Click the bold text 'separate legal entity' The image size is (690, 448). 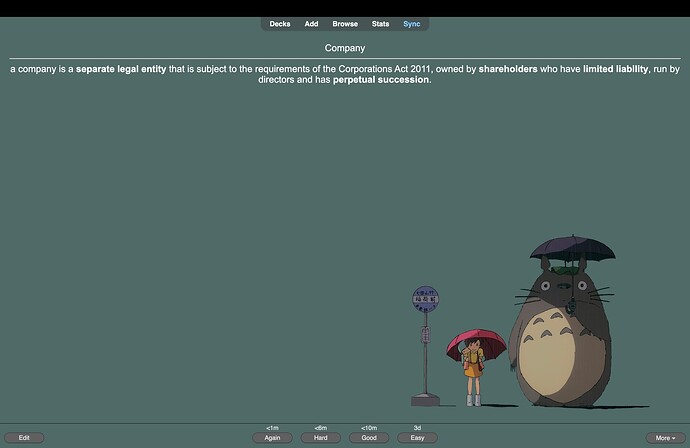pyautogui.click(x=121, y=69)
